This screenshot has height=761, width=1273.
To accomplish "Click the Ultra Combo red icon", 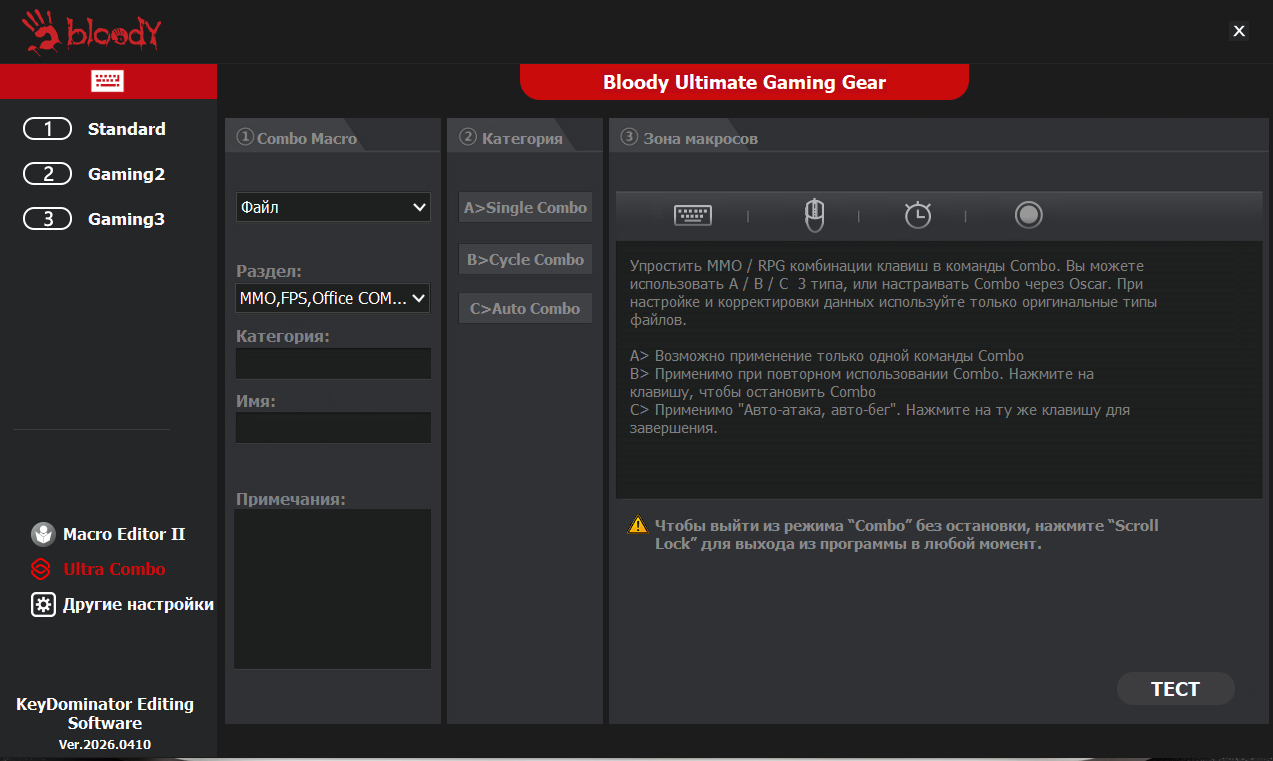I will pyautogui.click(x=42, y=569).
